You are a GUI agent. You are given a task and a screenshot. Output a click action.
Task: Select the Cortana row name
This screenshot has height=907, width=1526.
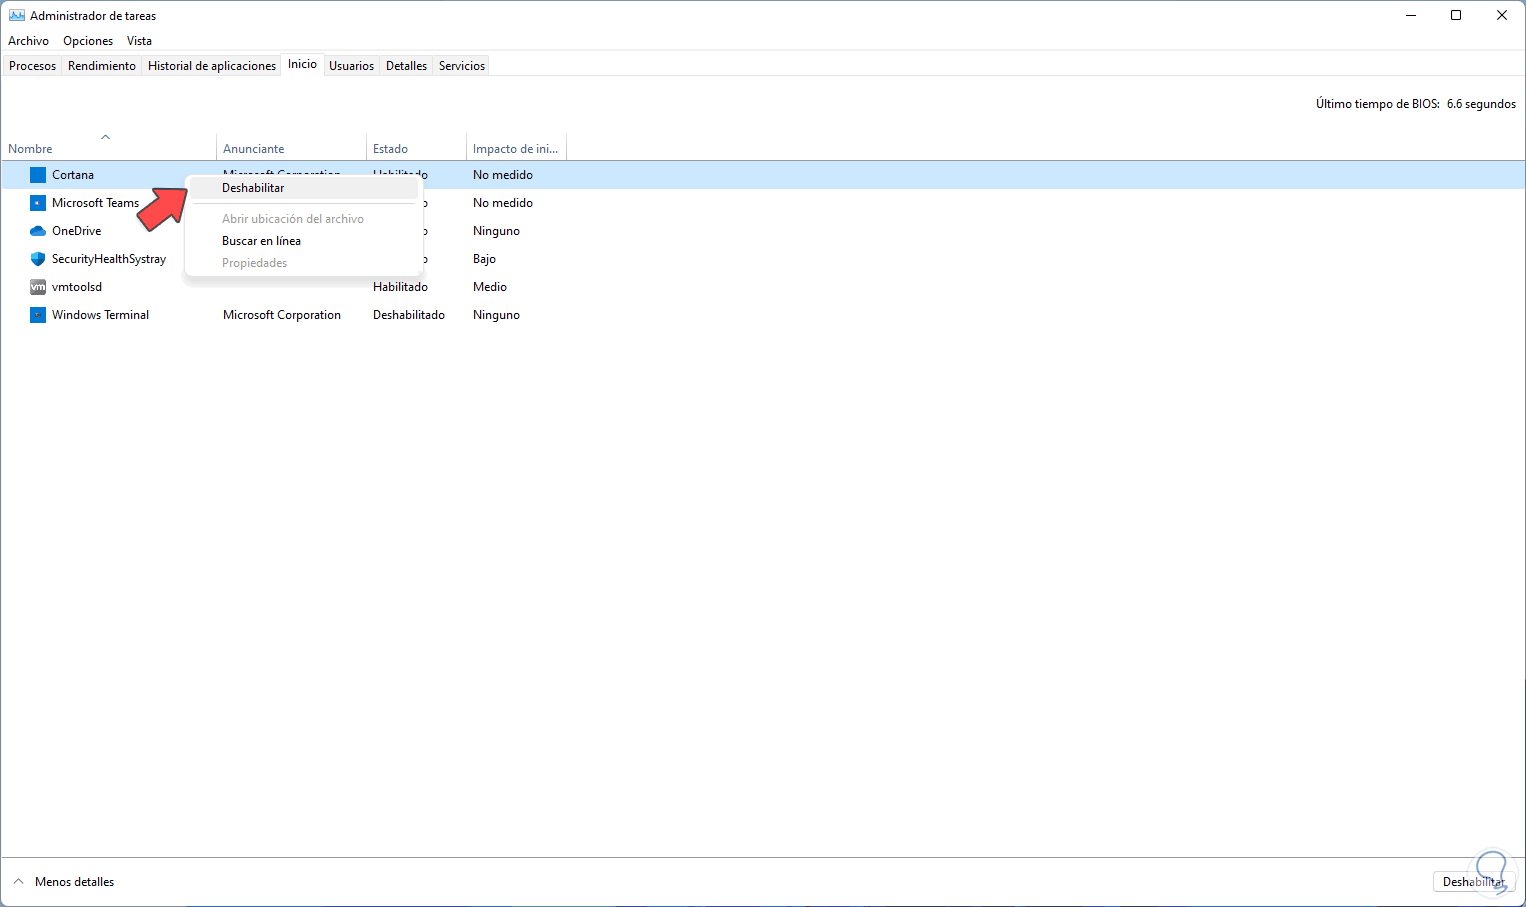pyautogui.click(x=73, y=175)
